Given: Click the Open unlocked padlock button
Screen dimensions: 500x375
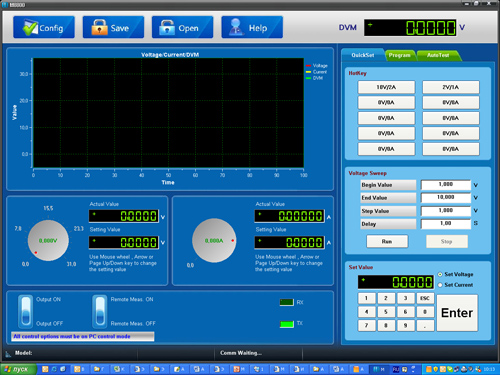Looking at the screenshot, I should tap(182, 27).
